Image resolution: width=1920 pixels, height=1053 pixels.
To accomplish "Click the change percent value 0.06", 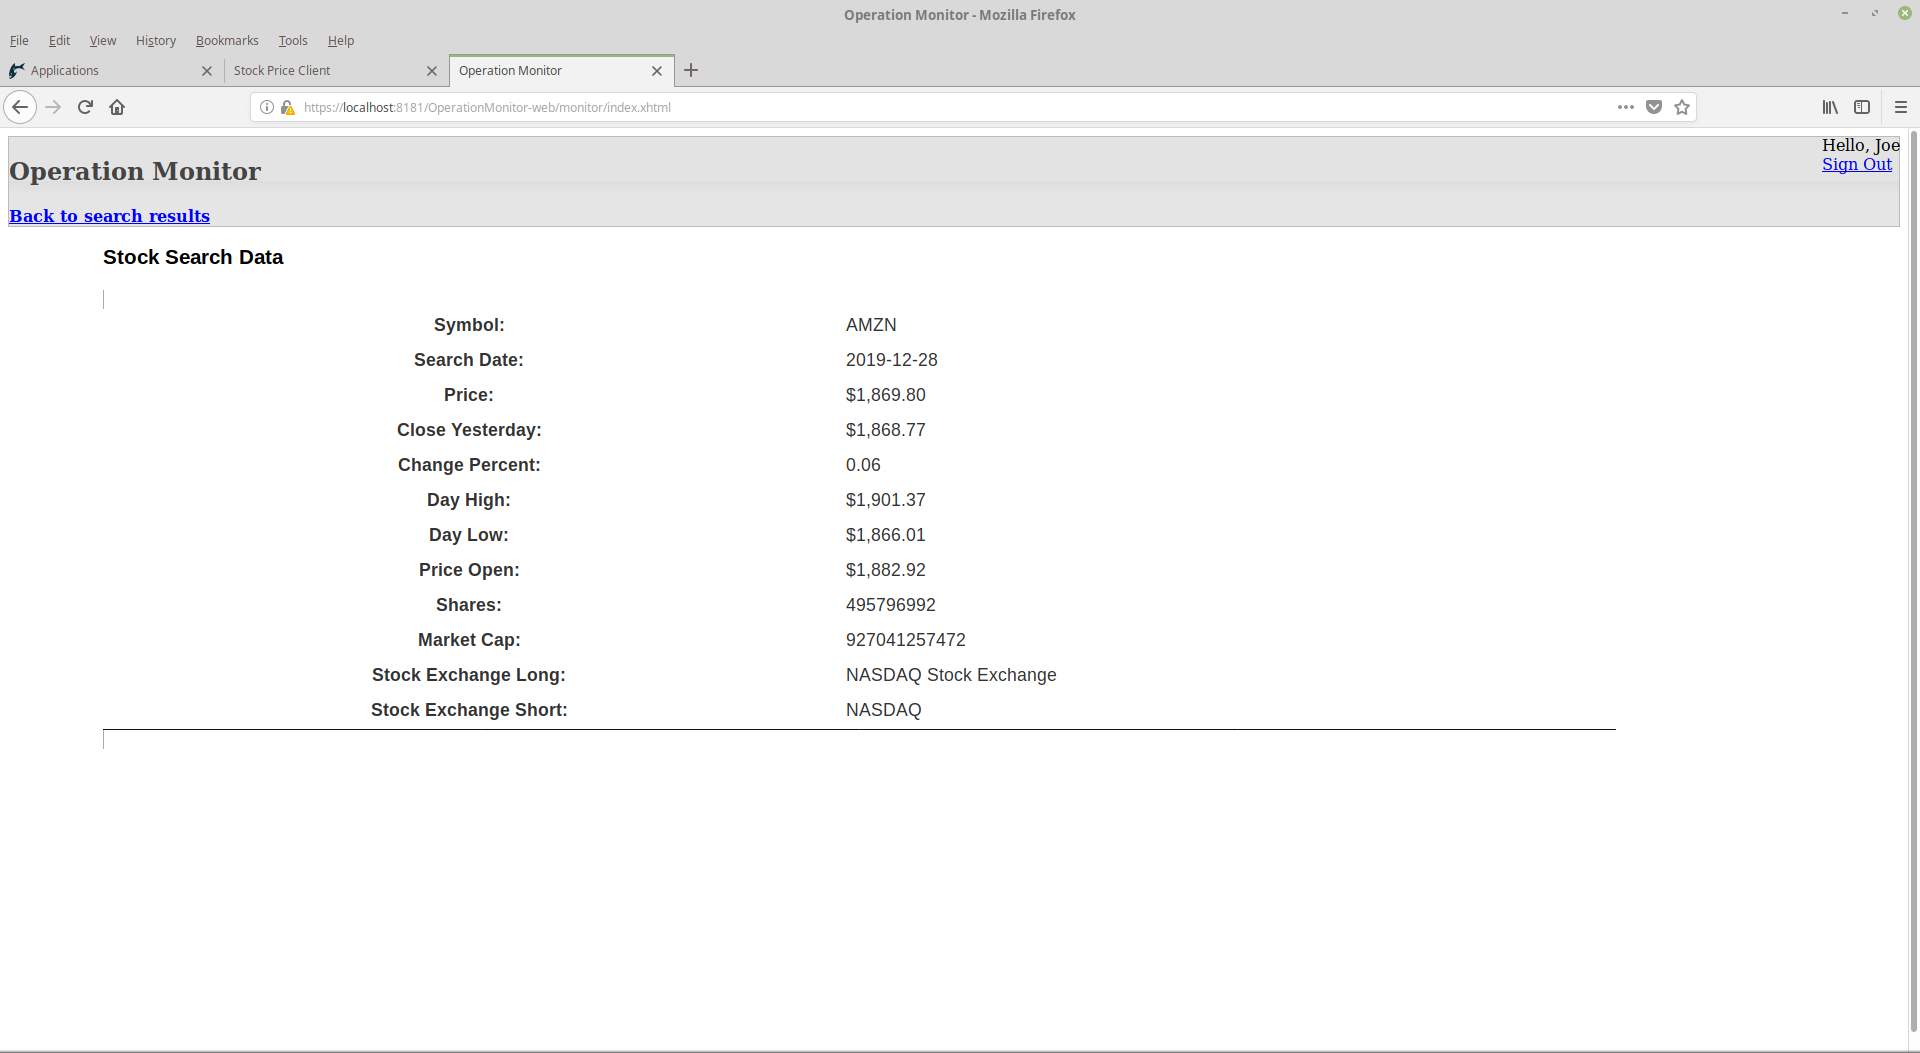I will point(863,465).
